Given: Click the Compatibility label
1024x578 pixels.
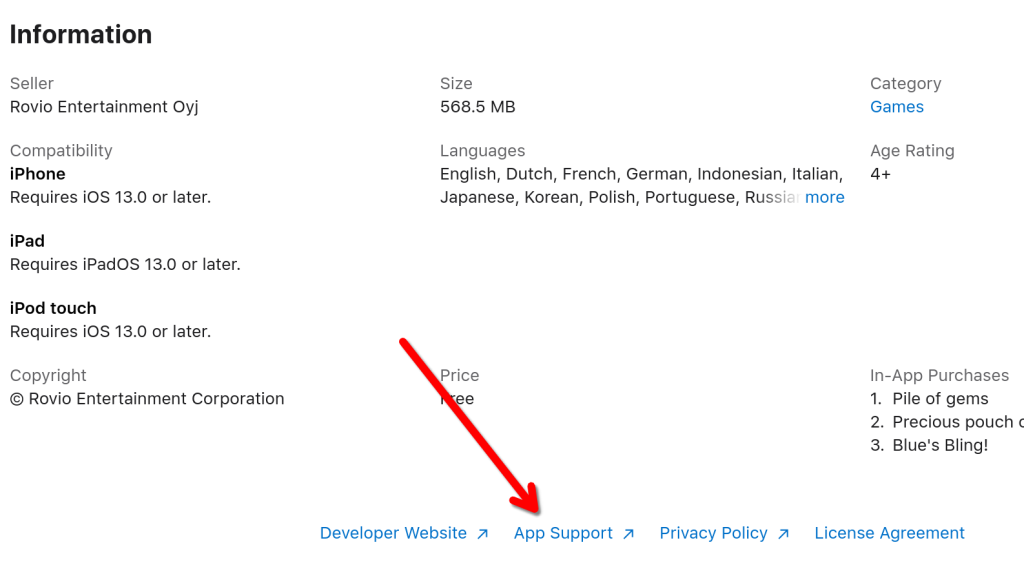Looking at the screenshot, I should (x=61, y=151).
